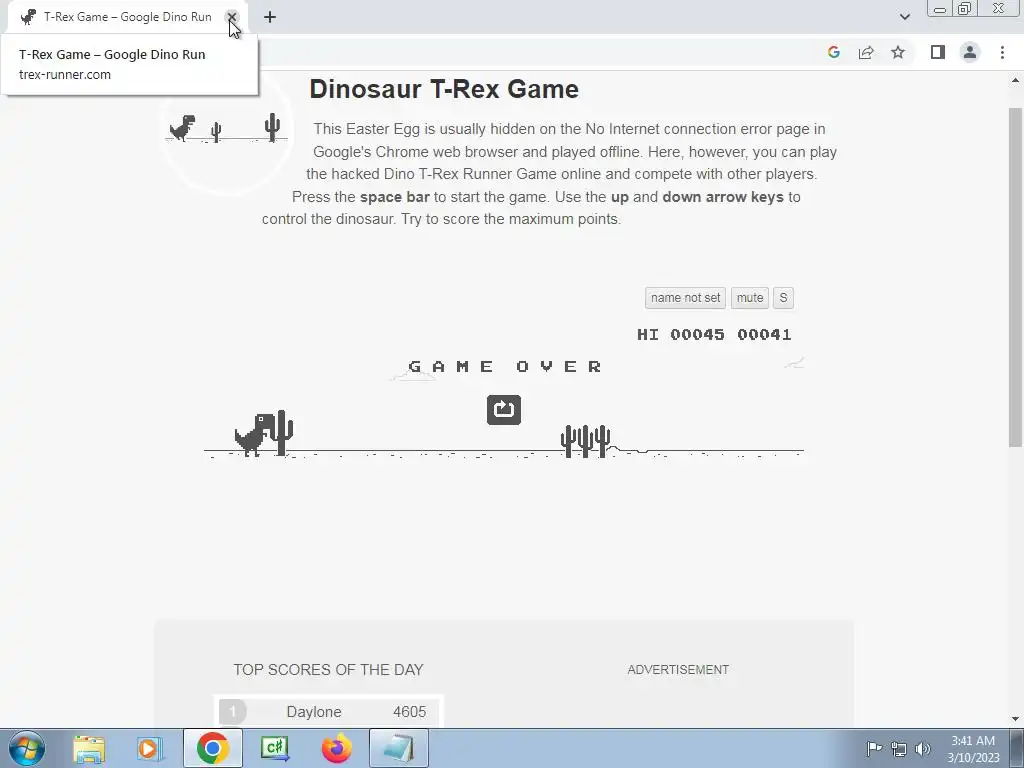Open File Explorer from the taskbar
This screenshot has width=1024, height=768.
pyautogui.click(x=89, y=748)
